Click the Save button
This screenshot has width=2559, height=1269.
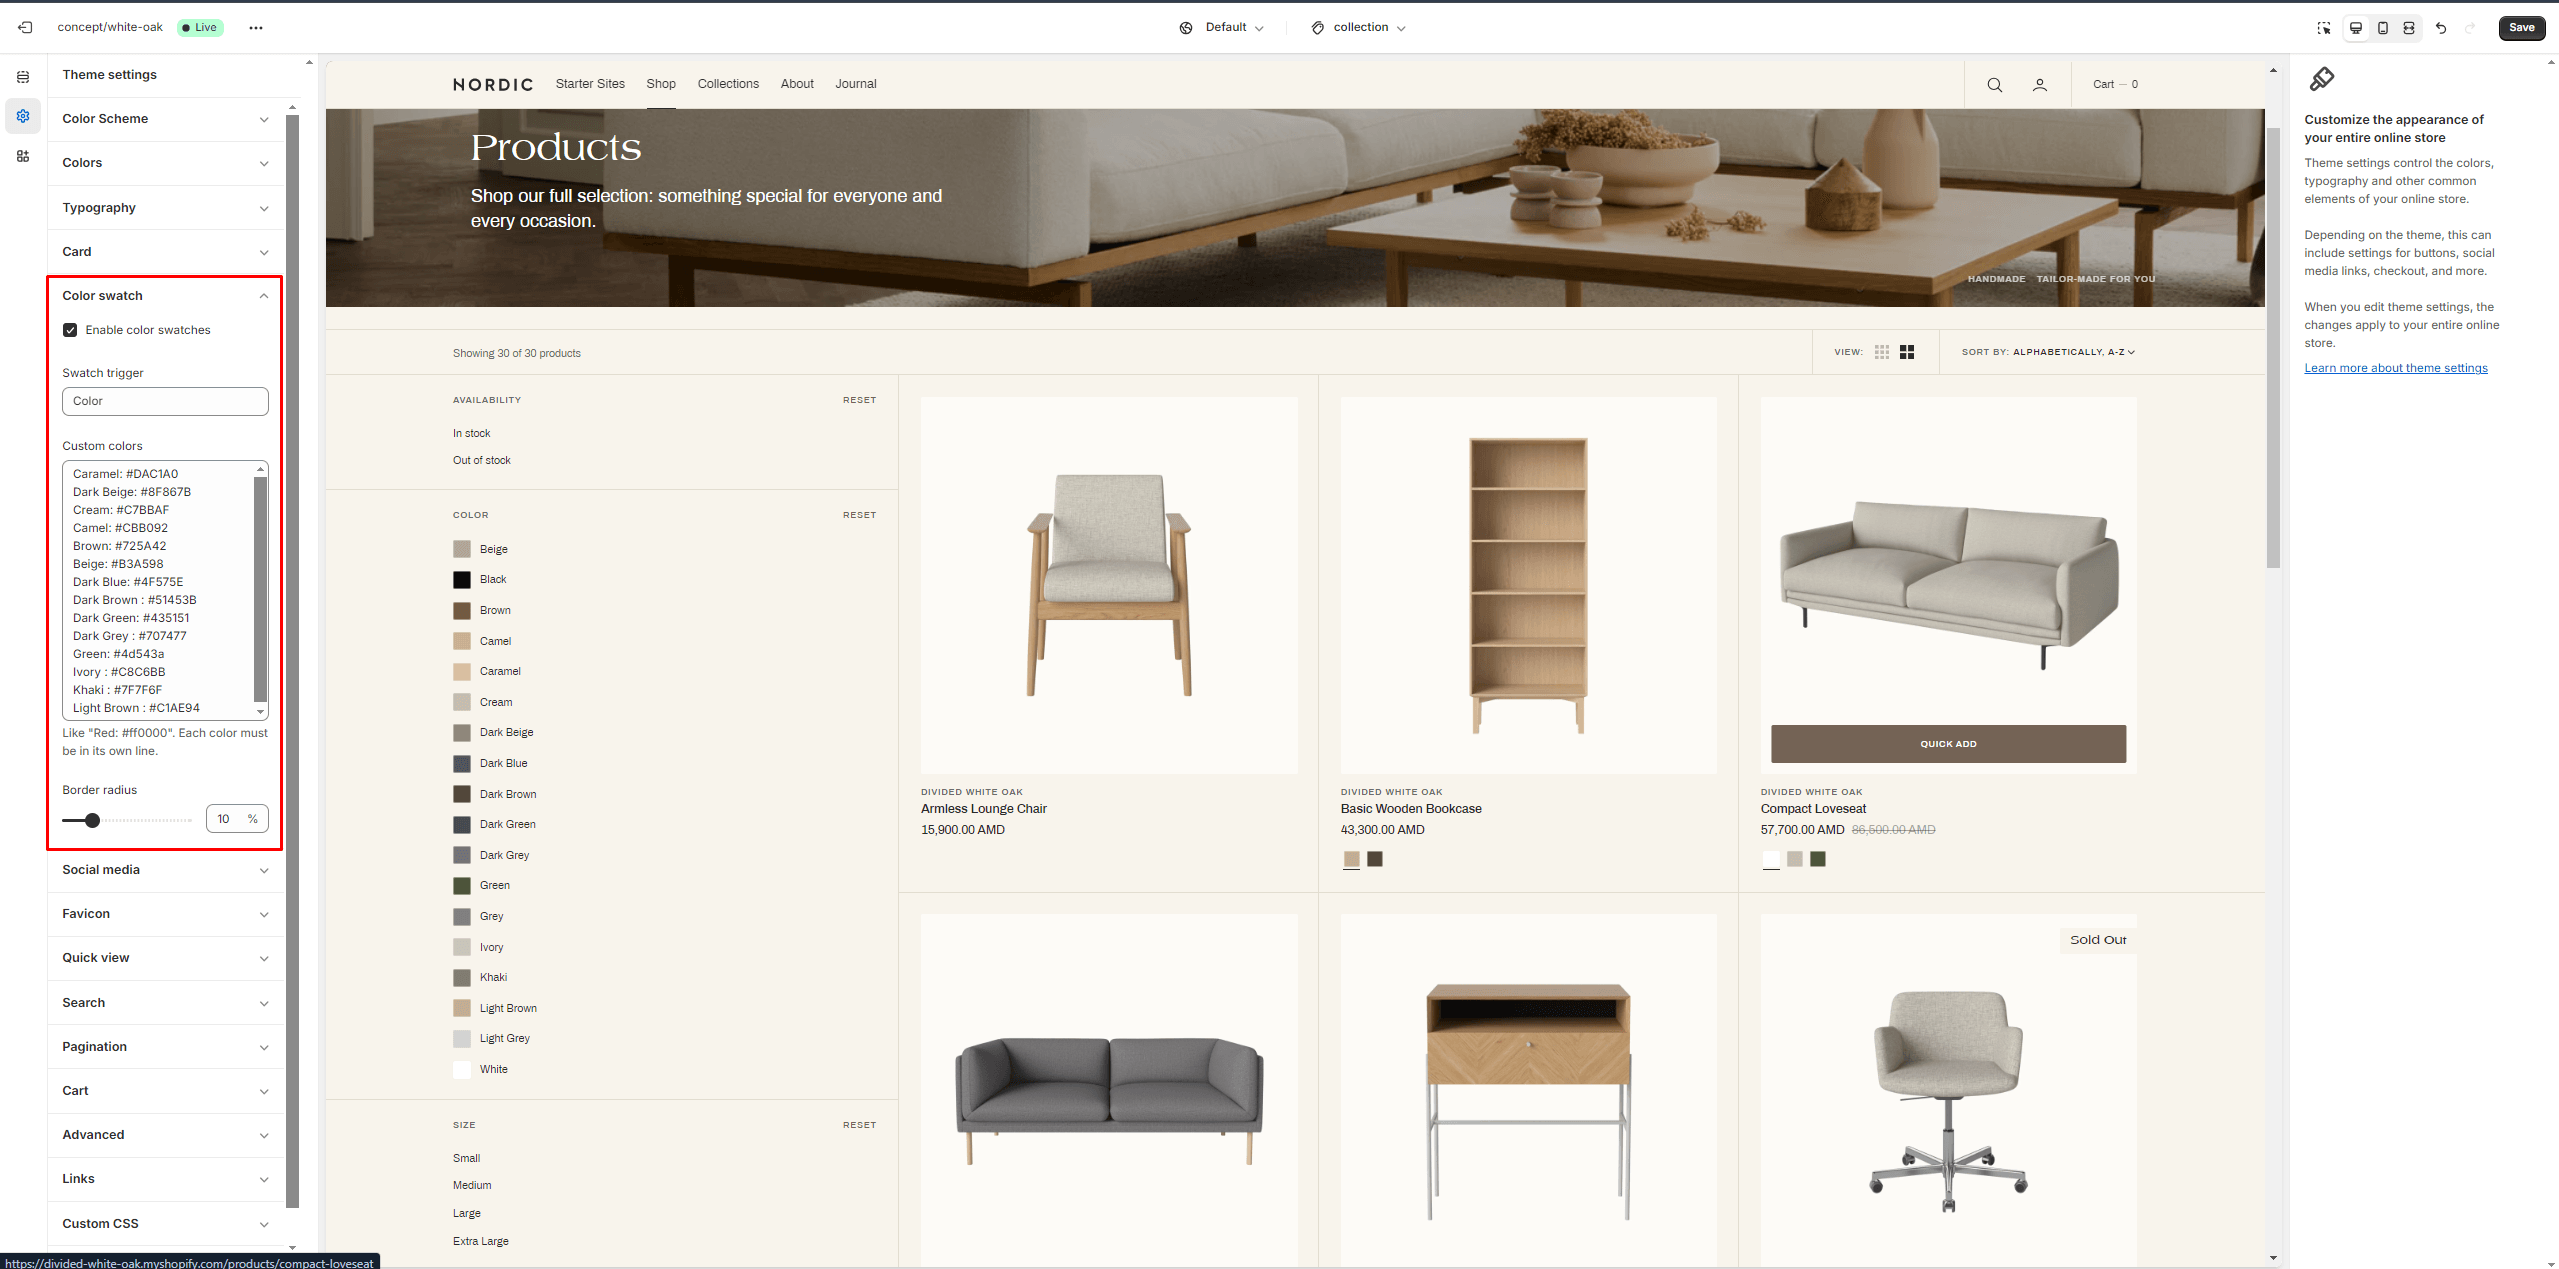coord(2521,28)
